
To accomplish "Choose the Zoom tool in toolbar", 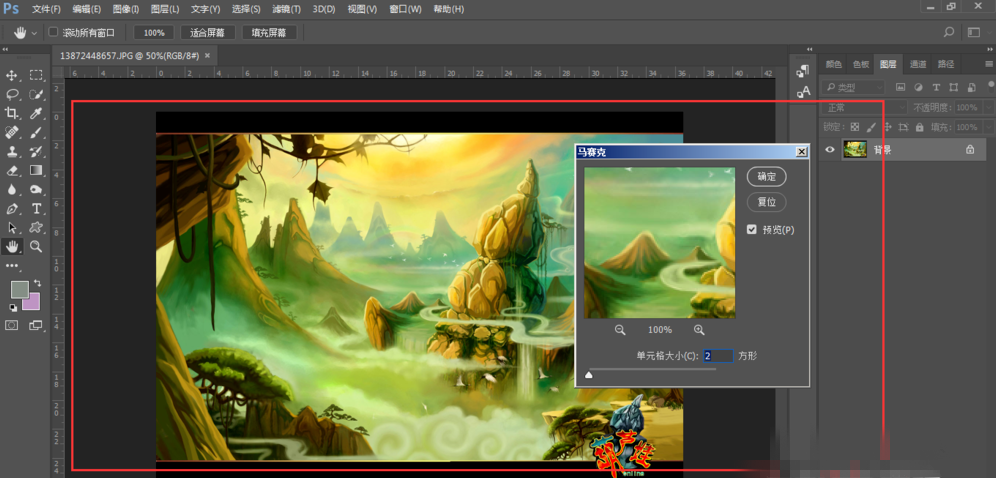I will pos(36,246).
